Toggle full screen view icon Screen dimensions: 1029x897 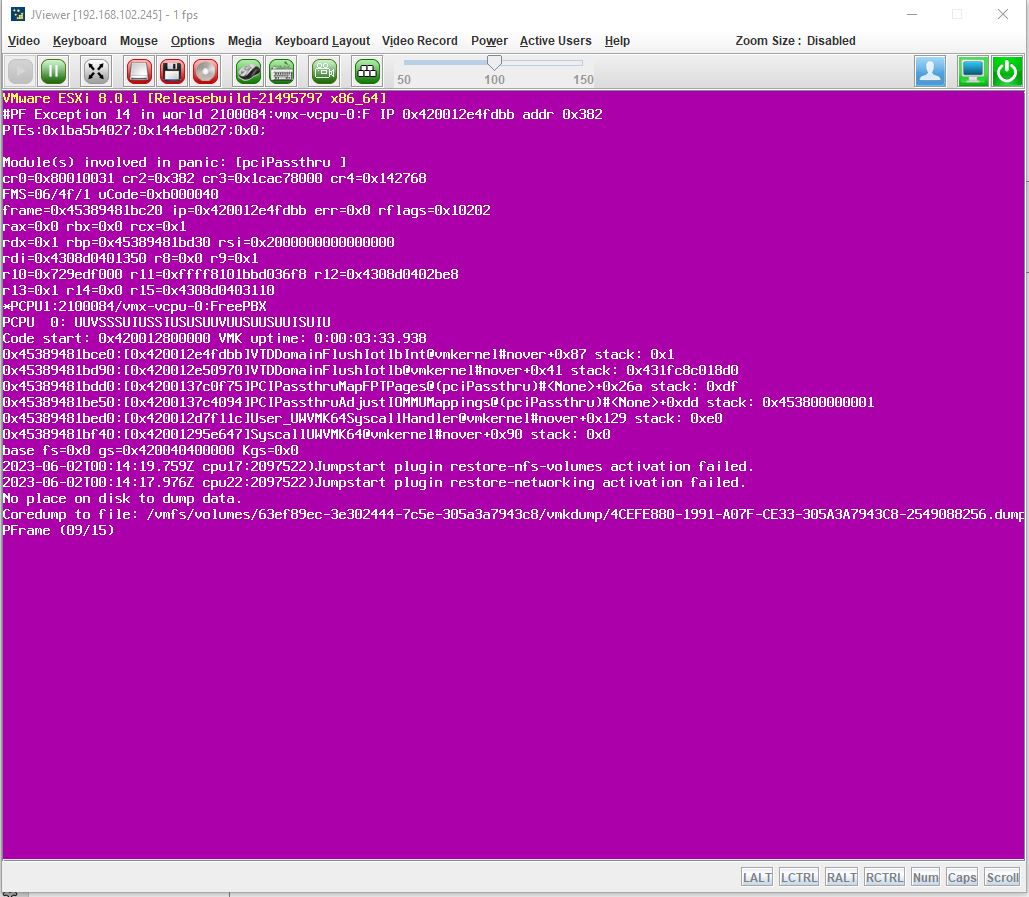pyautogui.click(x=96, y=71)
